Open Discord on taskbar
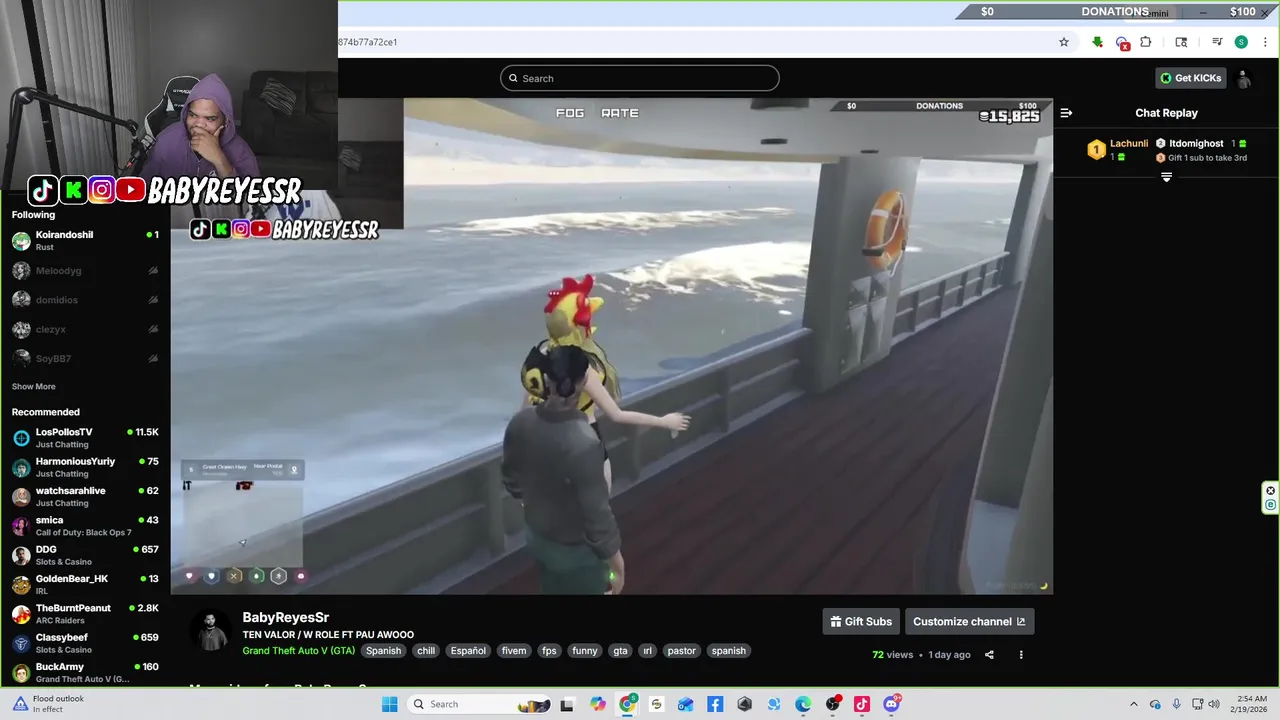The height and width of the screenshot is (720, 1280). click(x=891, y=704)
